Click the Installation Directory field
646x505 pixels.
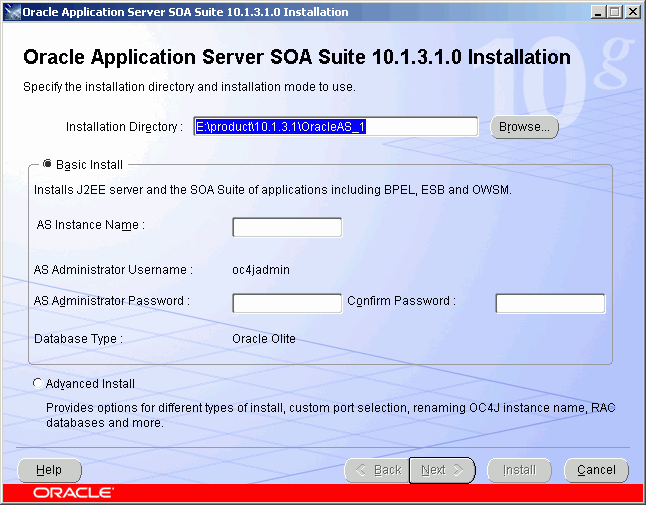point(336,126)
